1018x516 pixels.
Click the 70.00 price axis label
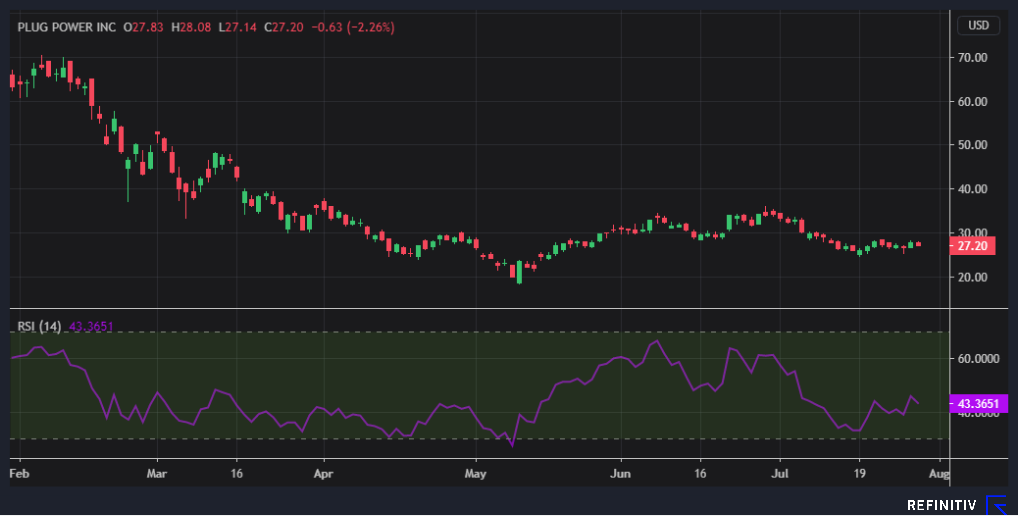click(972, 58)
